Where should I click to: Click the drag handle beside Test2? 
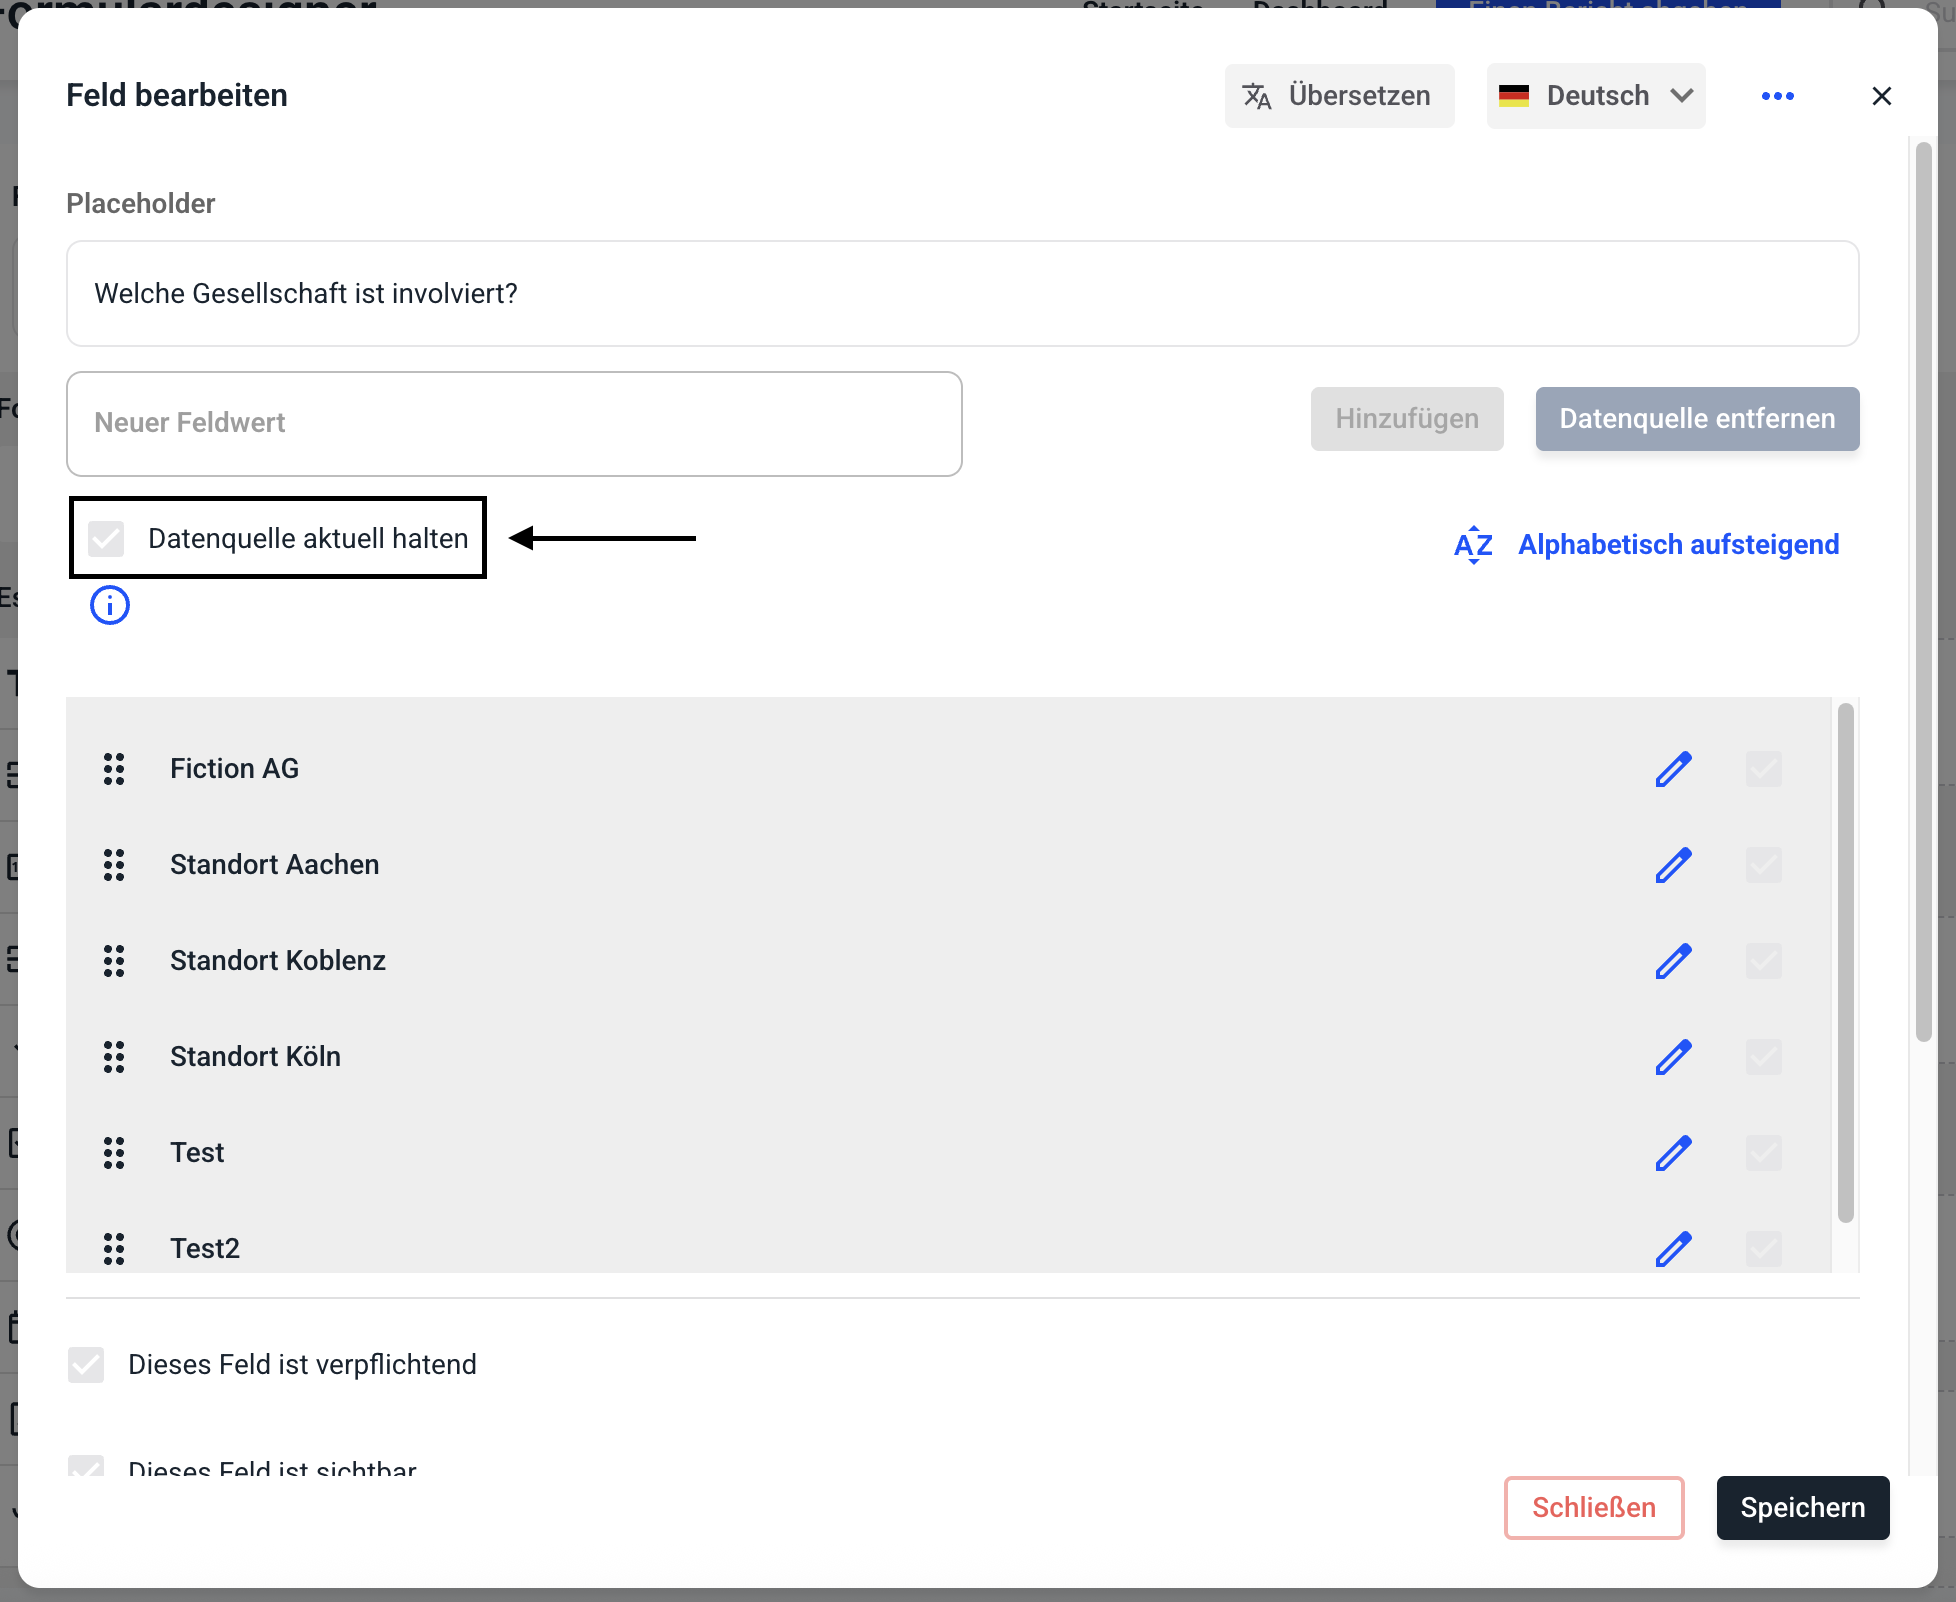click(x=114, y=1249)
